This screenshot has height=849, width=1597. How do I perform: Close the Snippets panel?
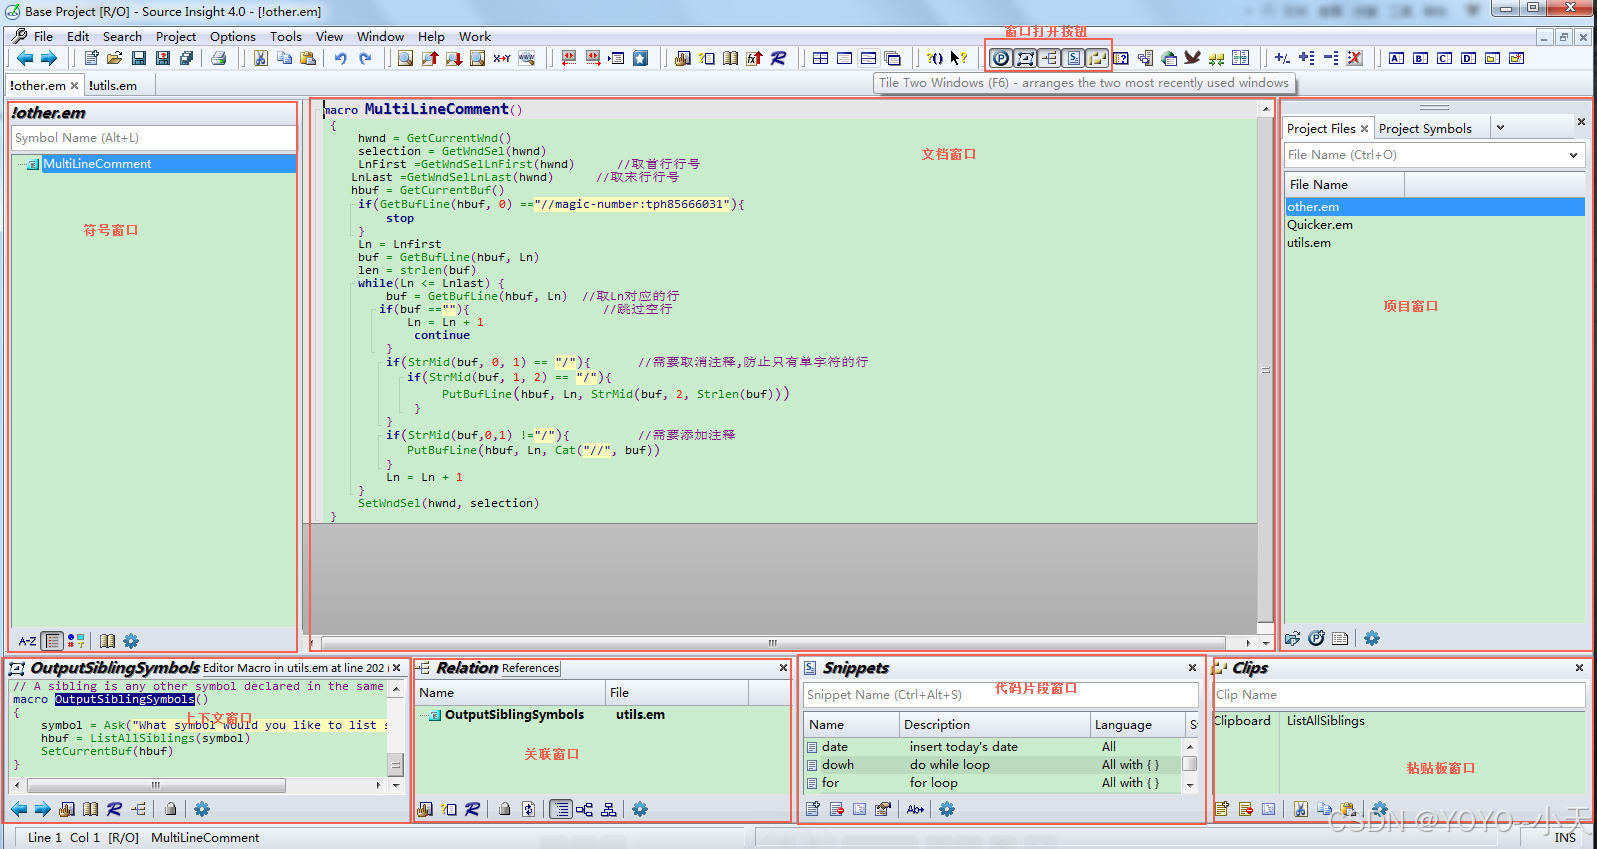[x=1192, y=668]
